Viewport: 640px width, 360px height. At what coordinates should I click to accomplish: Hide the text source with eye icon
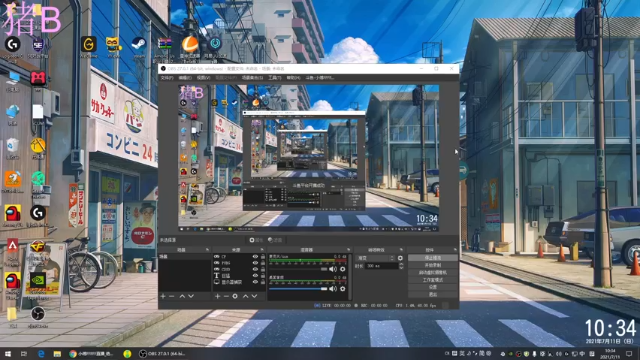pos(255,276)
